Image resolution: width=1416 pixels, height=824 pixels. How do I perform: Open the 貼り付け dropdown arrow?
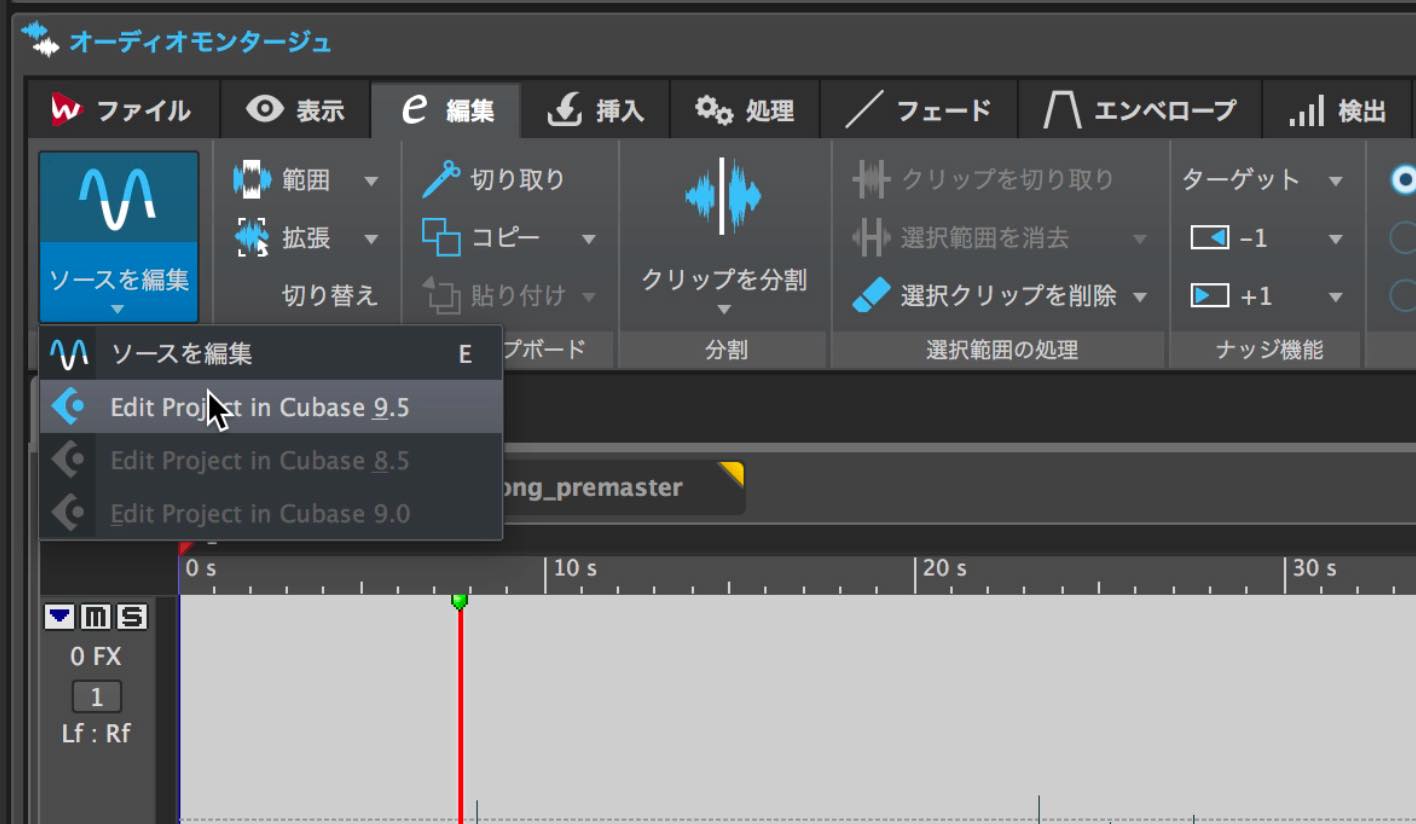click(589, 297)
